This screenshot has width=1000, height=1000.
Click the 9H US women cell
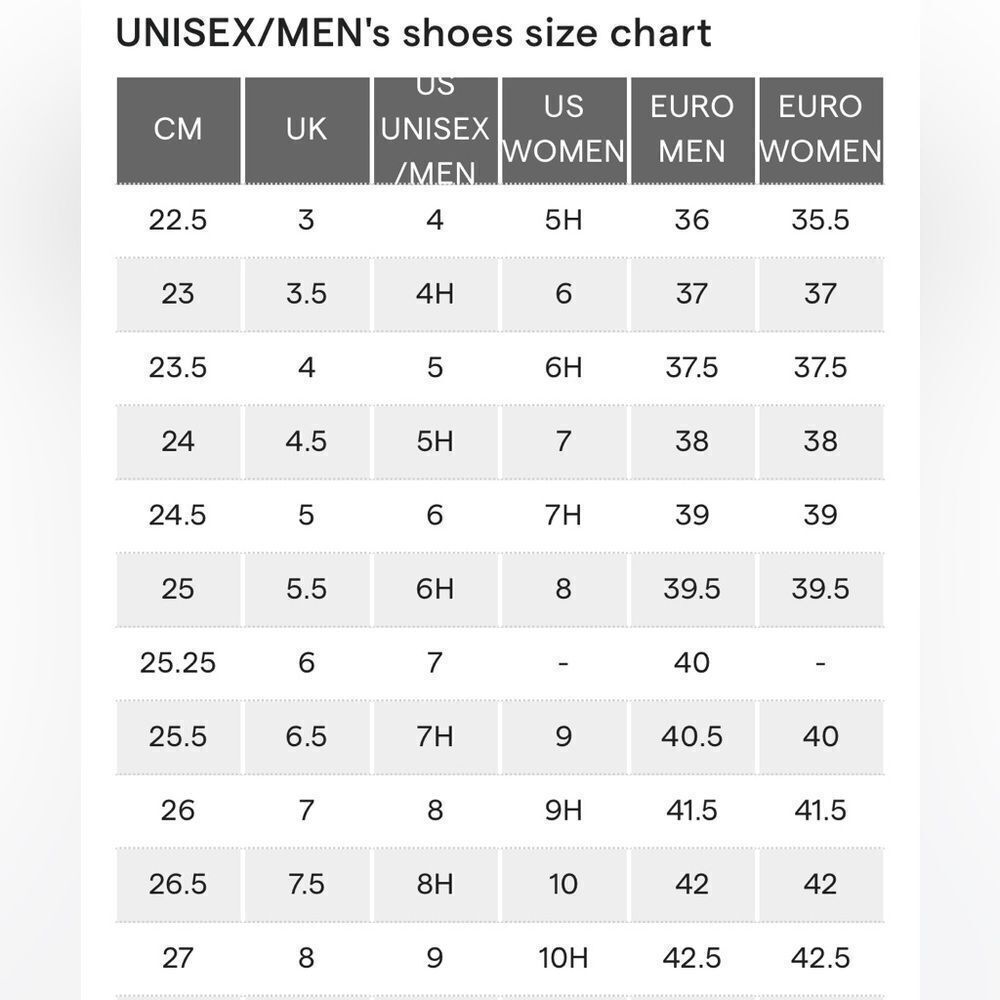click(564, 811)
